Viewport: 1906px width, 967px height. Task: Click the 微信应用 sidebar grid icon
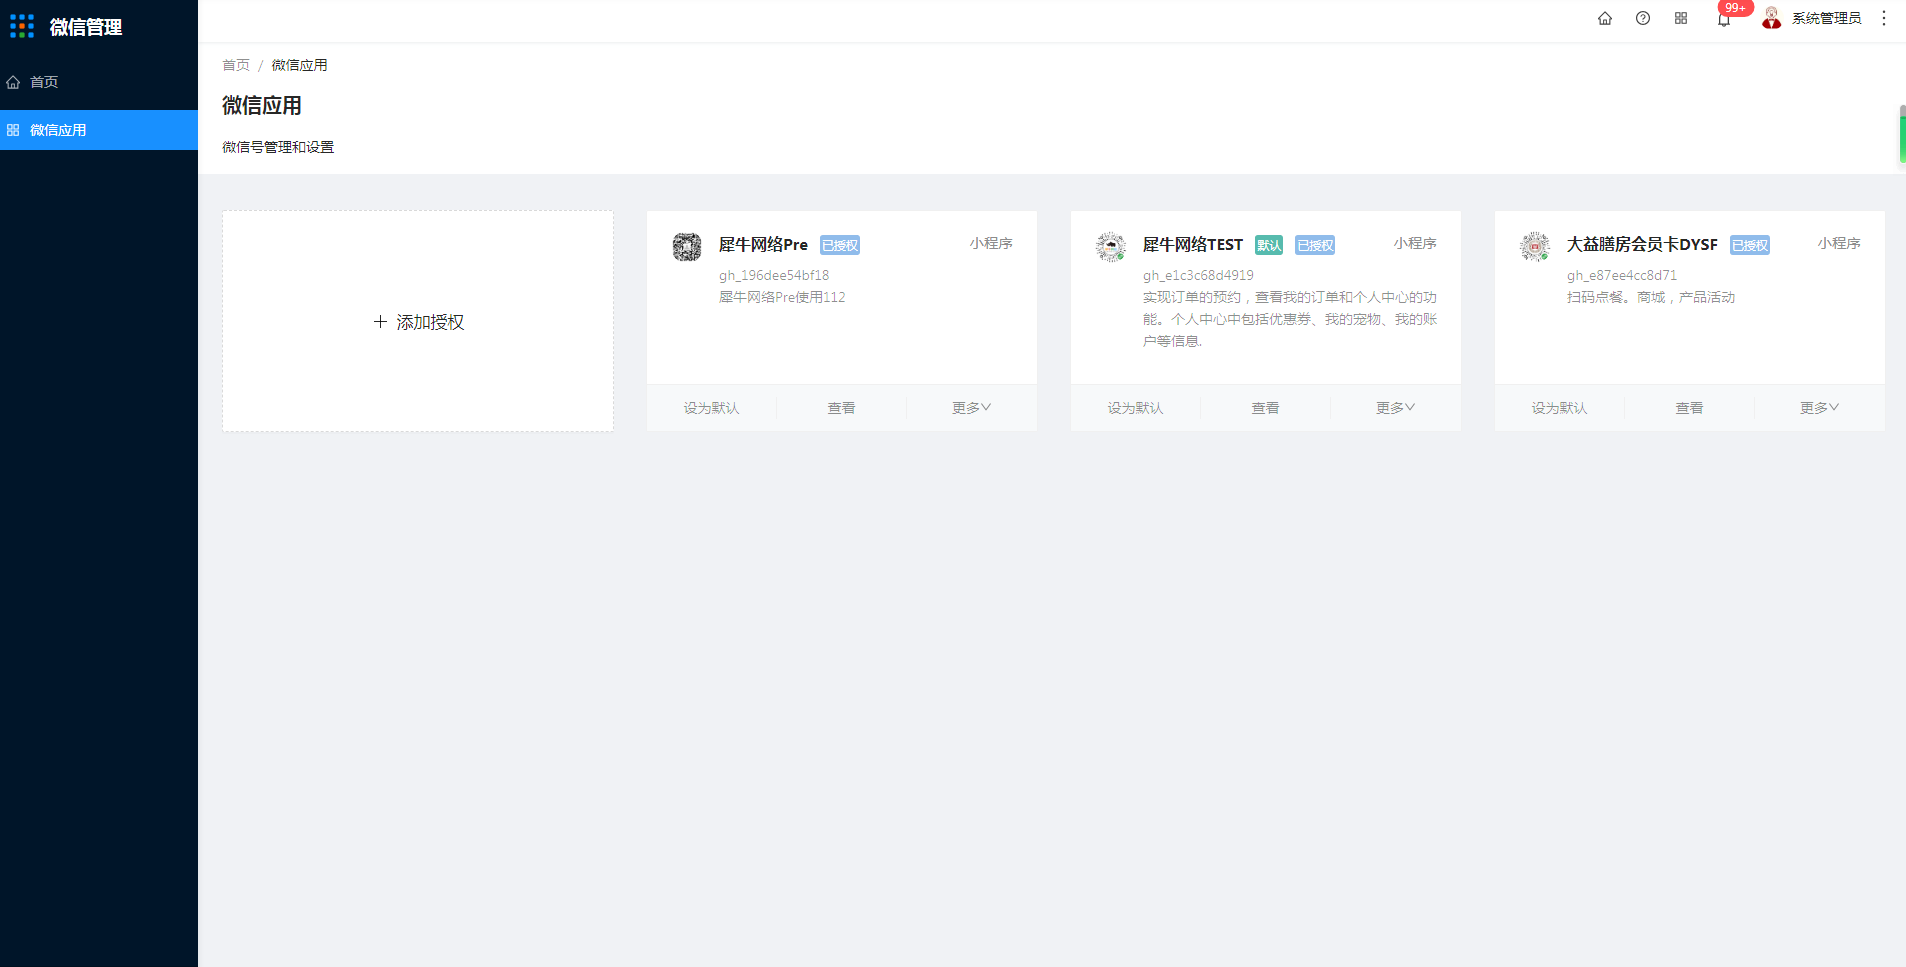pyautogui.click(x=13, y=130)
